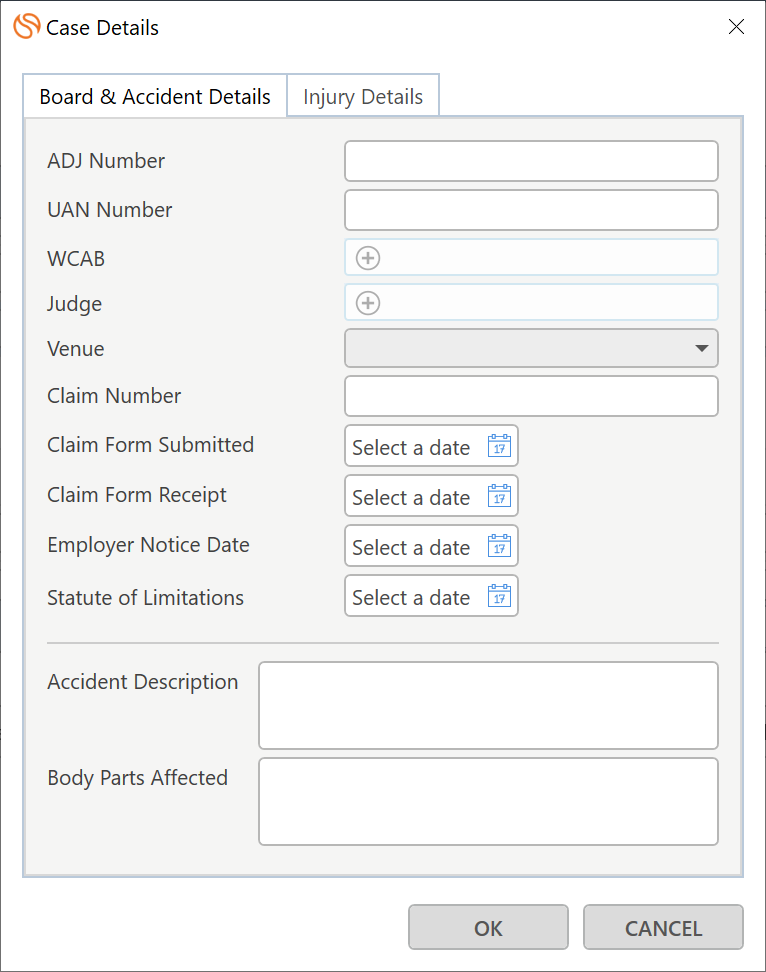Switch to the Injury Details tab
The height and width of the screenshot is (972, 766).
pyautogui.click(x=363, y=96)
